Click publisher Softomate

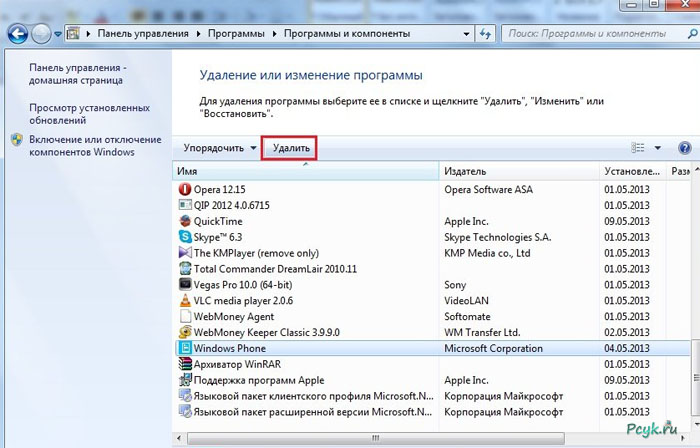(x=467, y=316)
